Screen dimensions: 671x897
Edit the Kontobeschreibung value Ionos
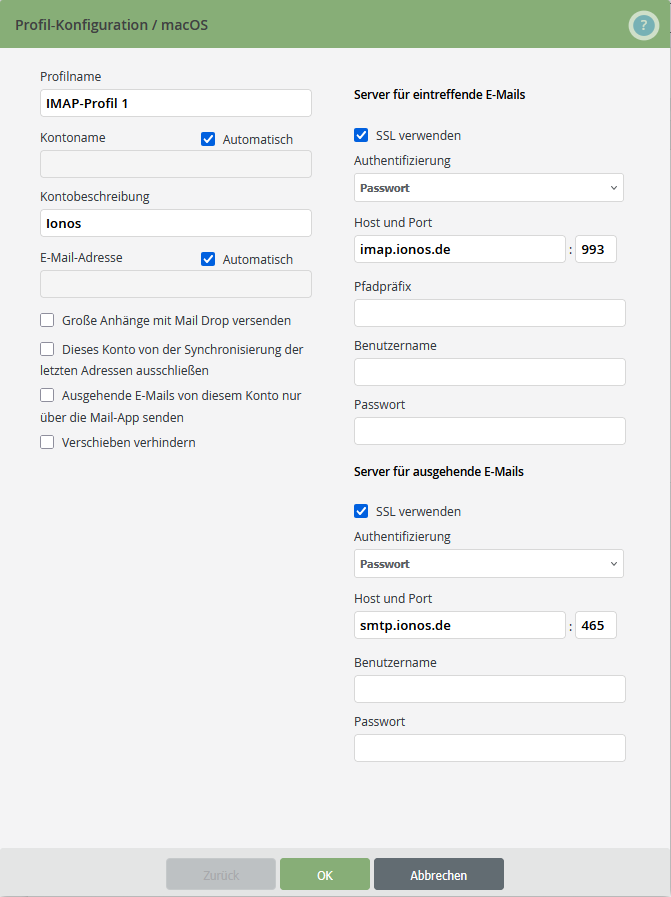pos(175,222)
